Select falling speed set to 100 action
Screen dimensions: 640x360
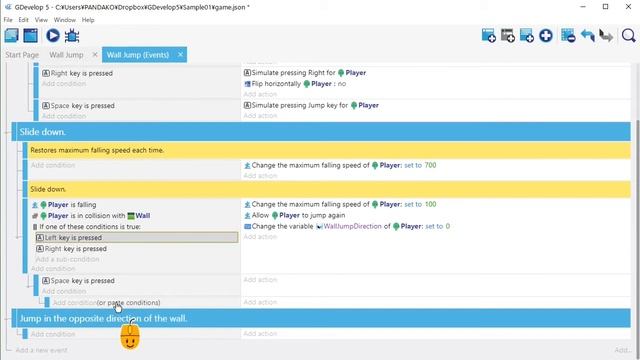340,204
